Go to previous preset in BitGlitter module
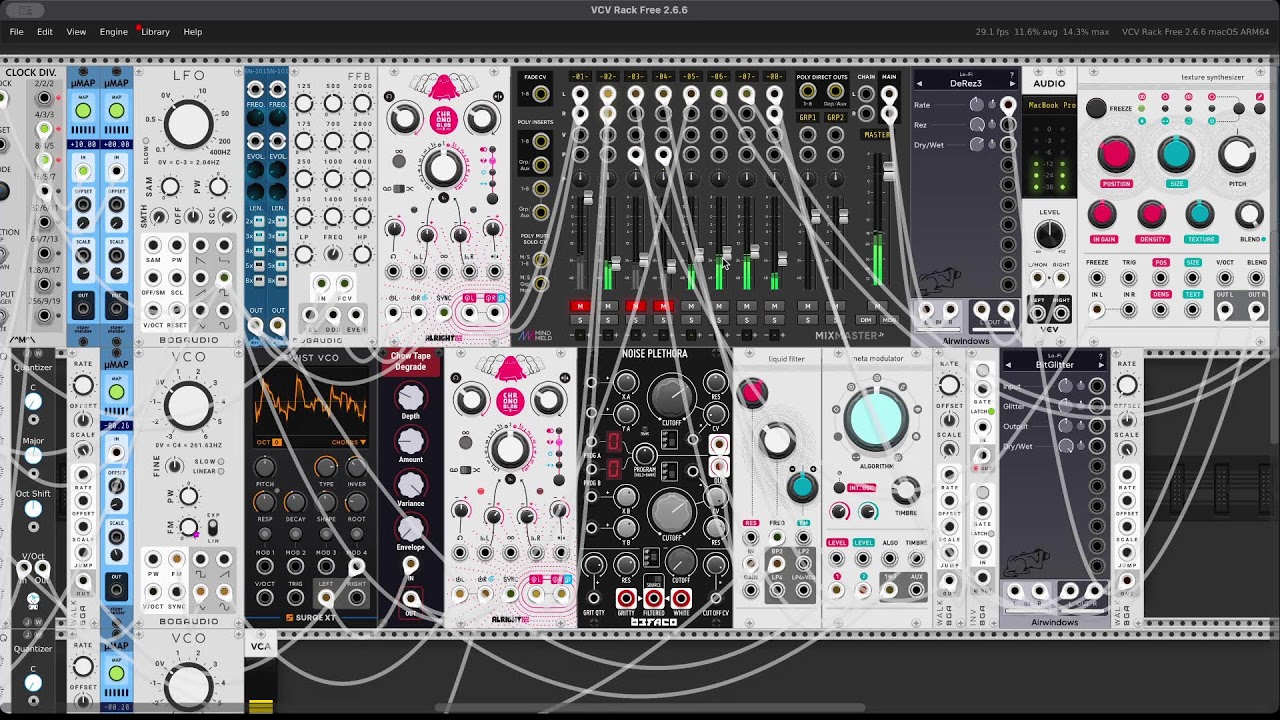 [1007, 365]
